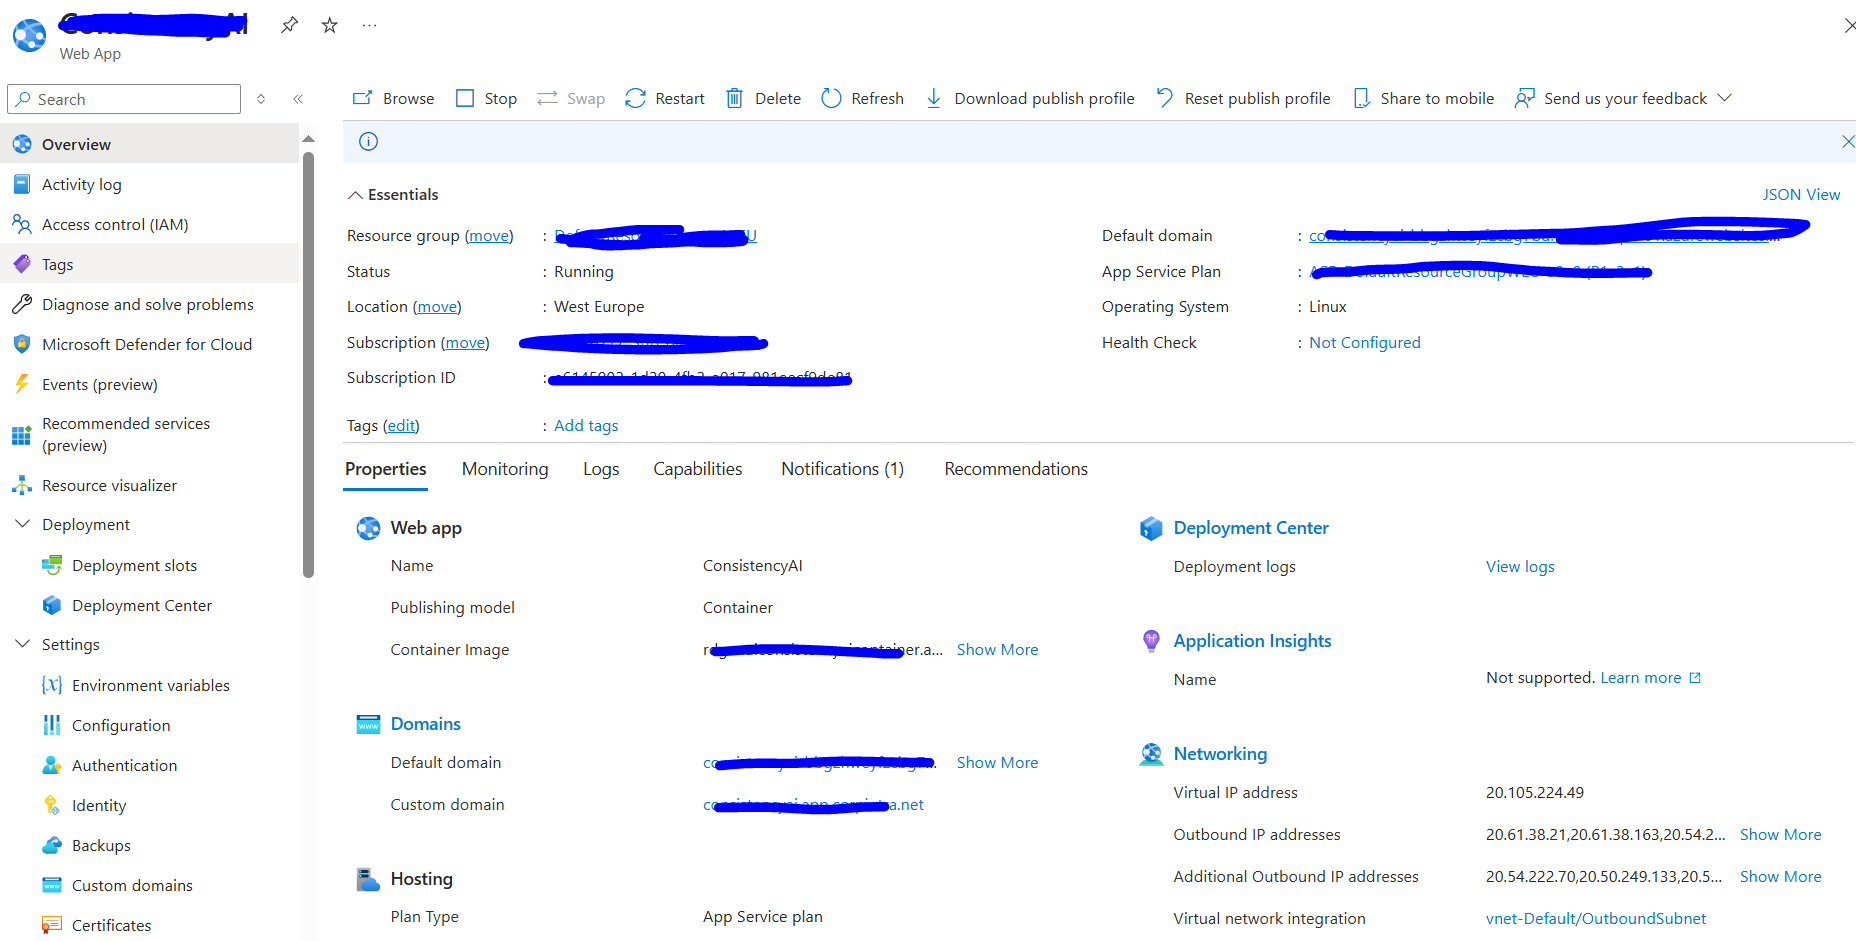Open Microsoft Defender for Cloud

click(147, 344)
